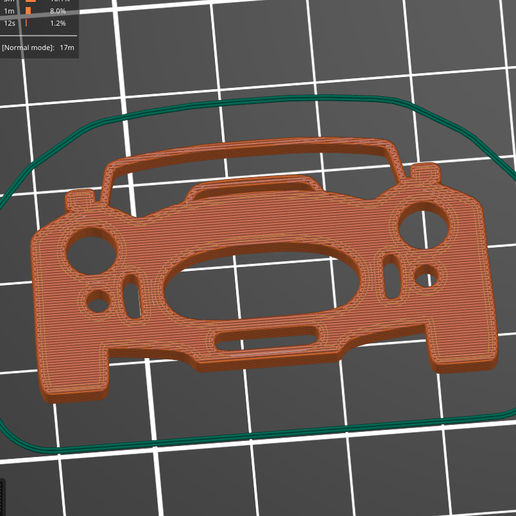Click the 12s legend row time

click(x=10, y=23)
